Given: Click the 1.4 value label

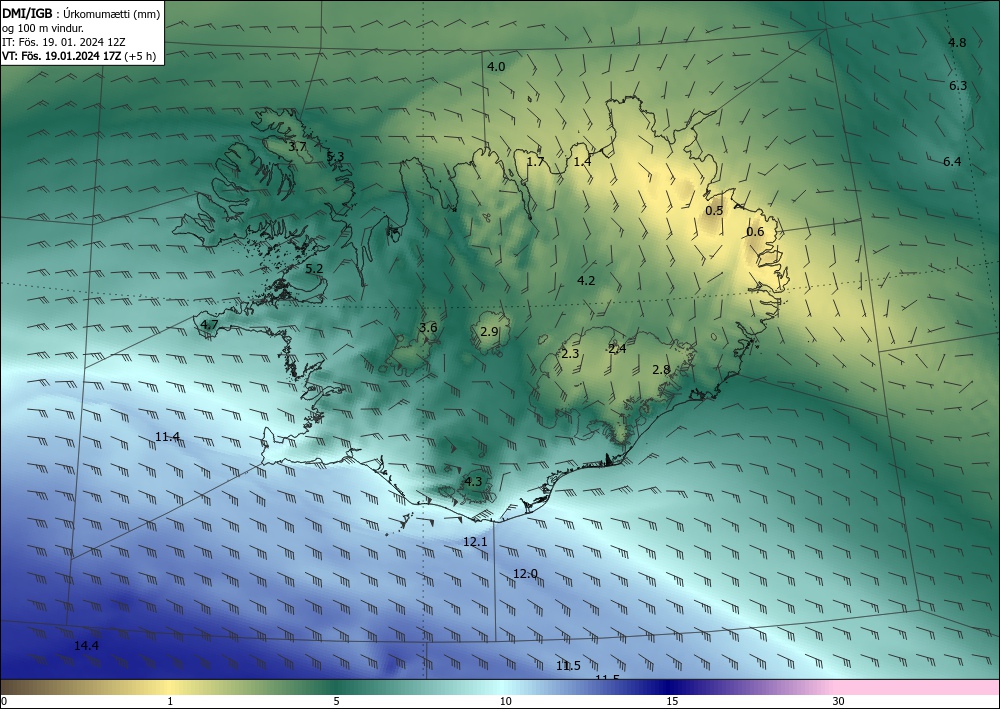Looking at the screenshot, I should 582,162.
